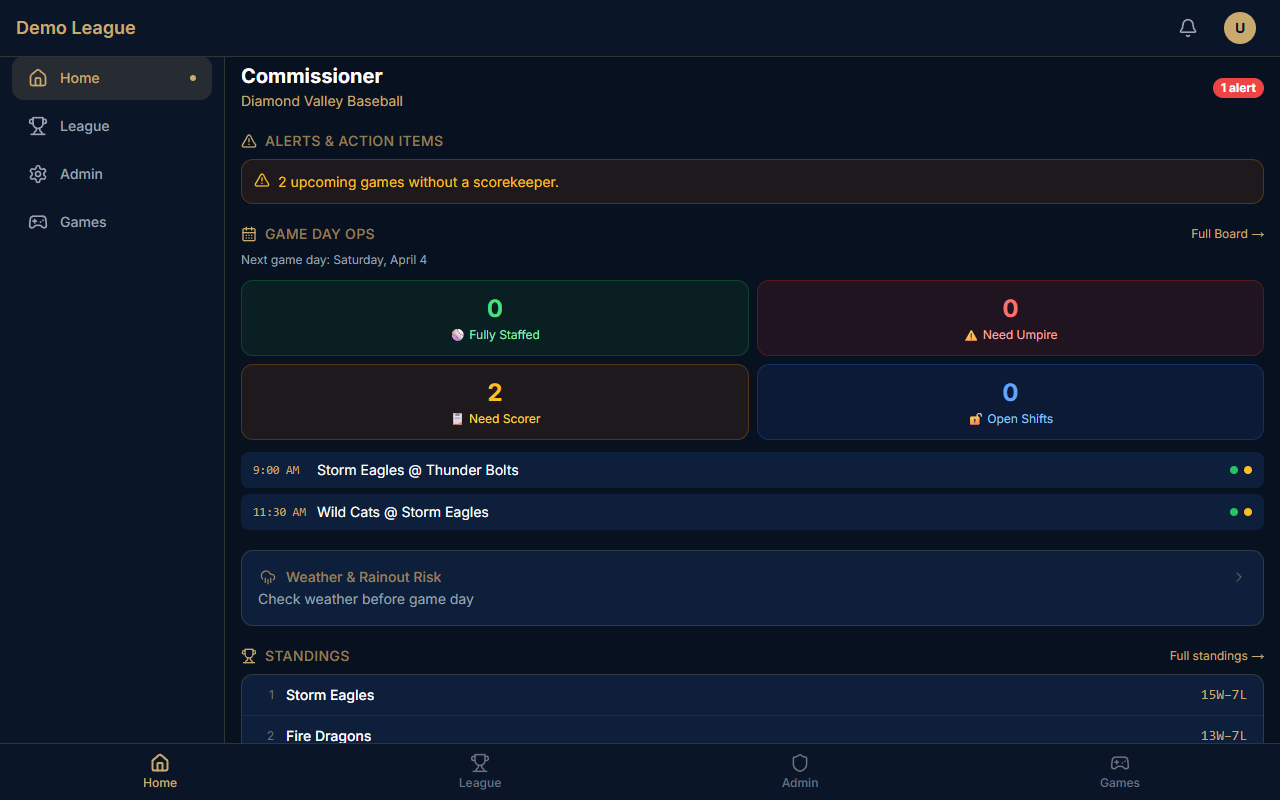Click the red 1 alert badge

point(1238,87)
